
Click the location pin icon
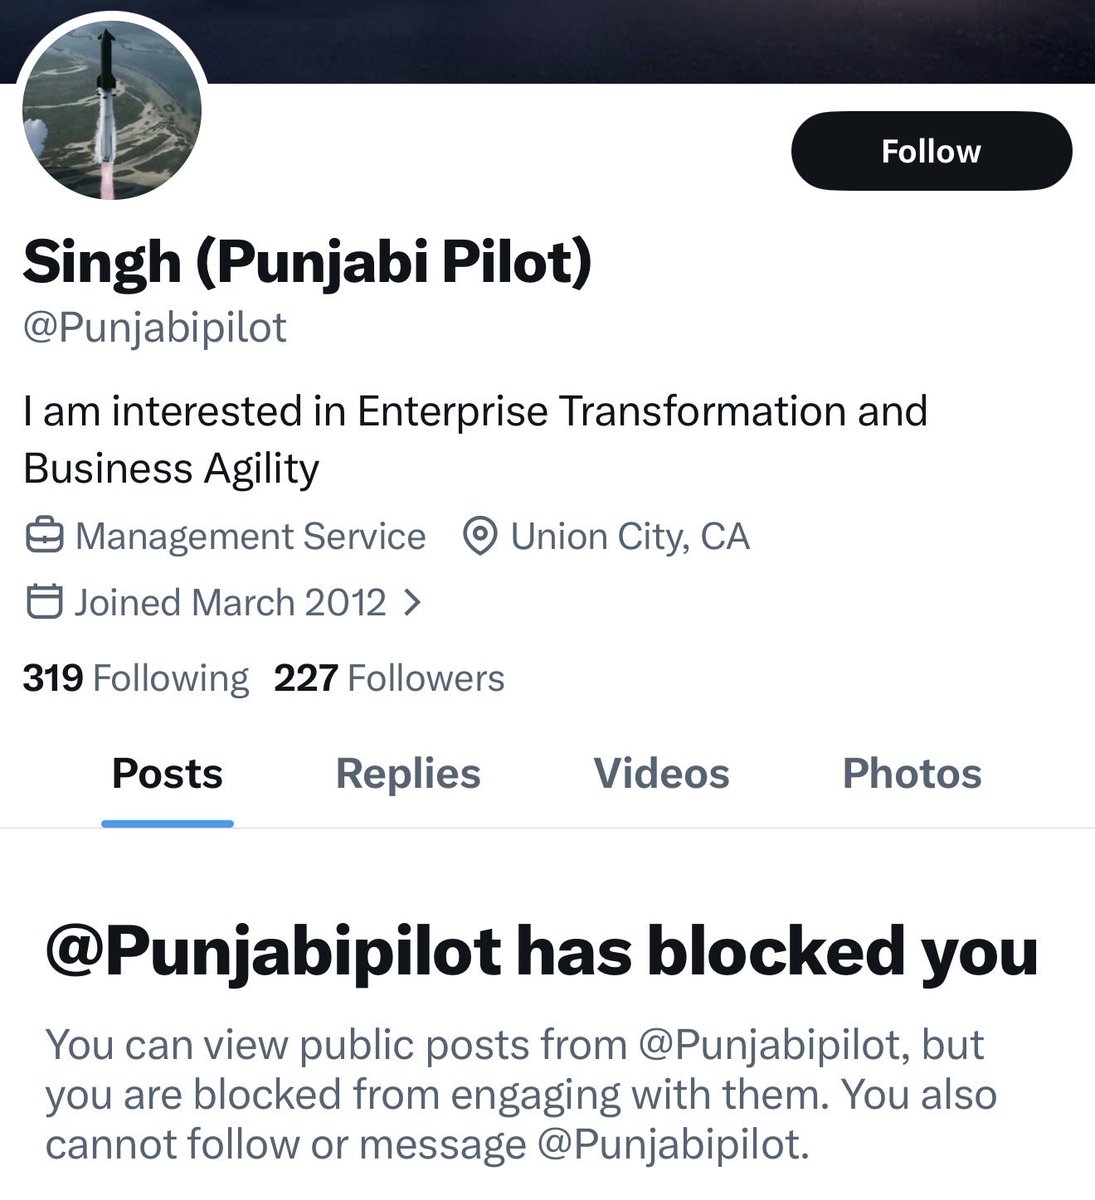[481, 537]
